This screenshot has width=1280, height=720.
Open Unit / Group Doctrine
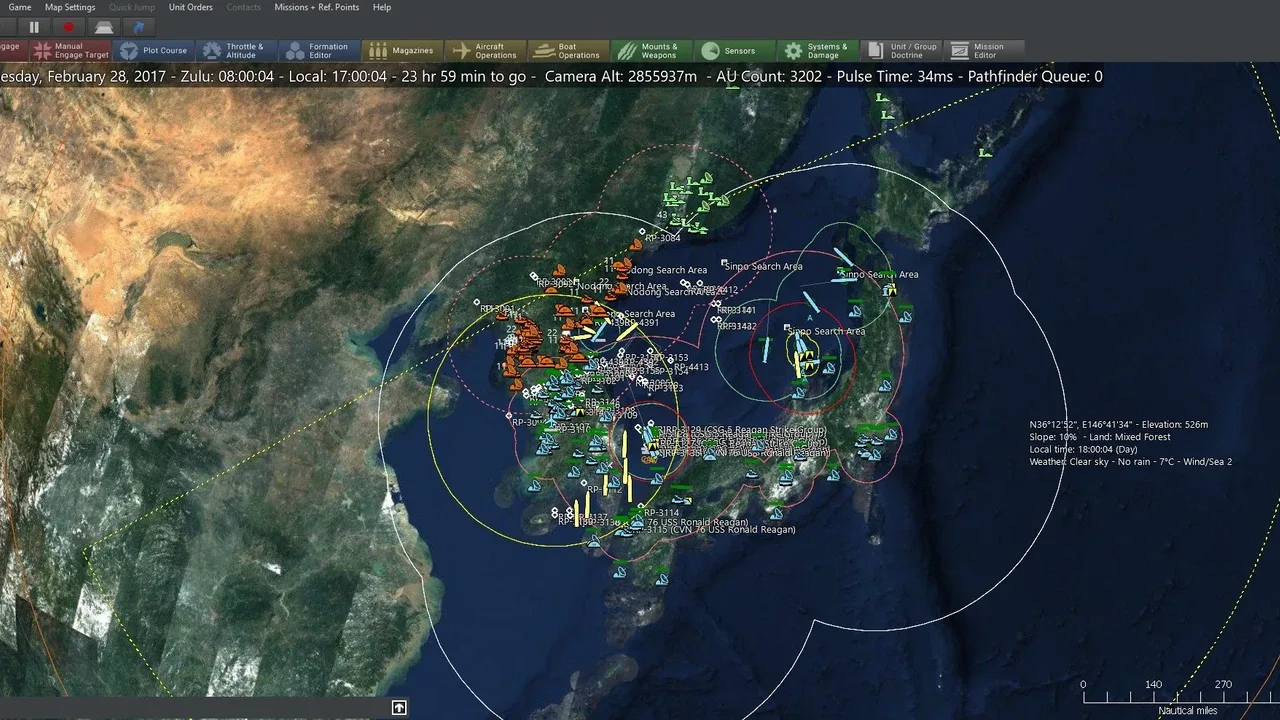point(900,50)
